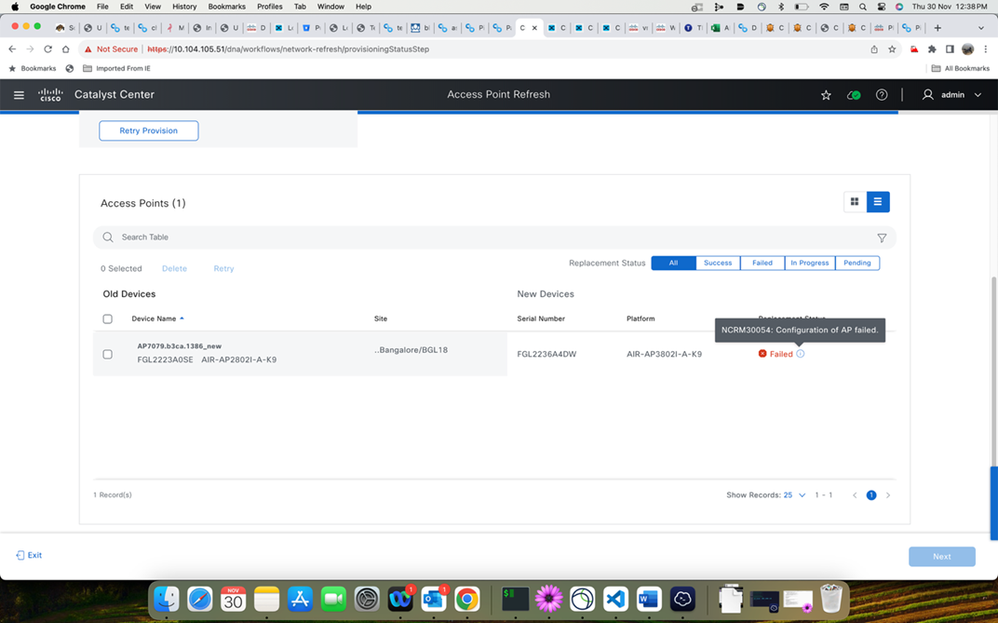Viewport: 998px width, 623px height.
Task: Go to page 1 of records
Action: coord(871,495)
